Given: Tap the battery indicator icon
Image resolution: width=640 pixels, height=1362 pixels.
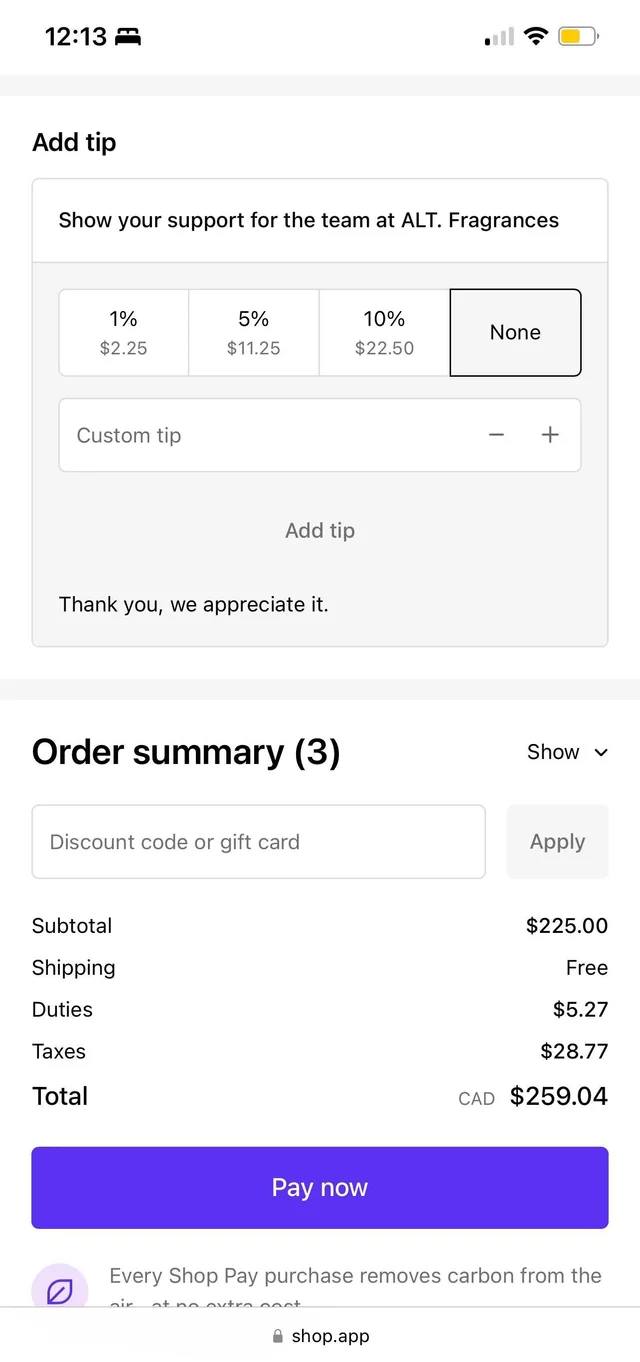Looking at the screenshot, I should [x=577, y=37].
